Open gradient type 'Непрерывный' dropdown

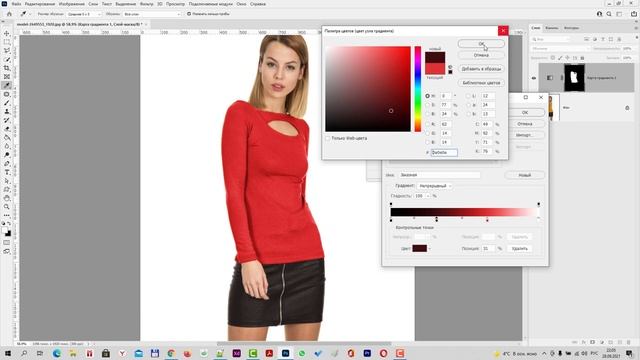click(x=434, y=186)
